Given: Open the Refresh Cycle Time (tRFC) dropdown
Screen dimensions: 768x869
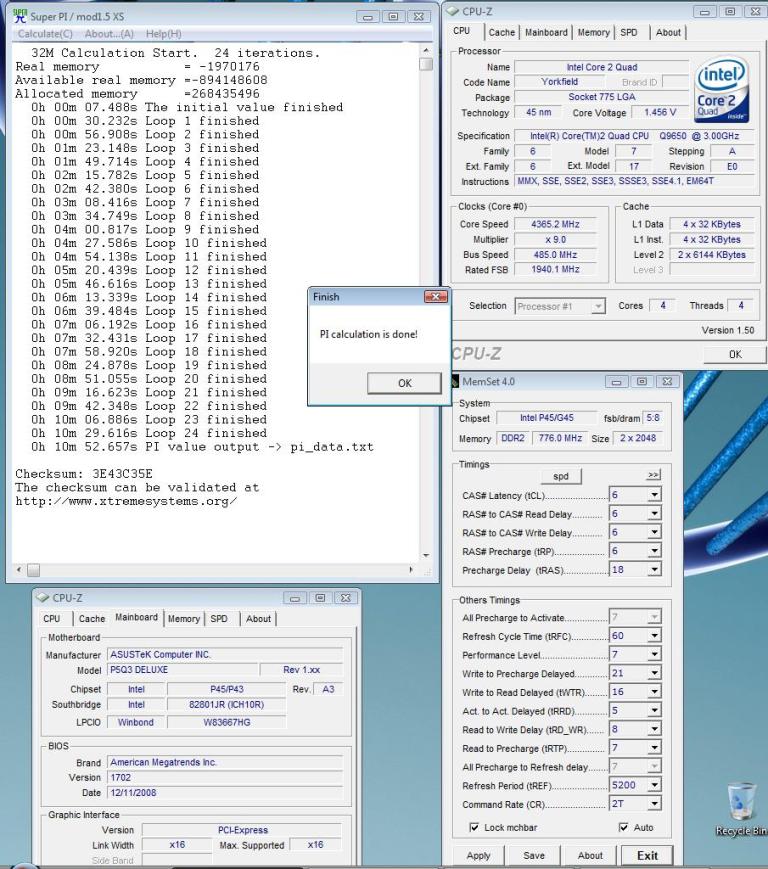Looking at the screenshot, I should click(654, 636).
